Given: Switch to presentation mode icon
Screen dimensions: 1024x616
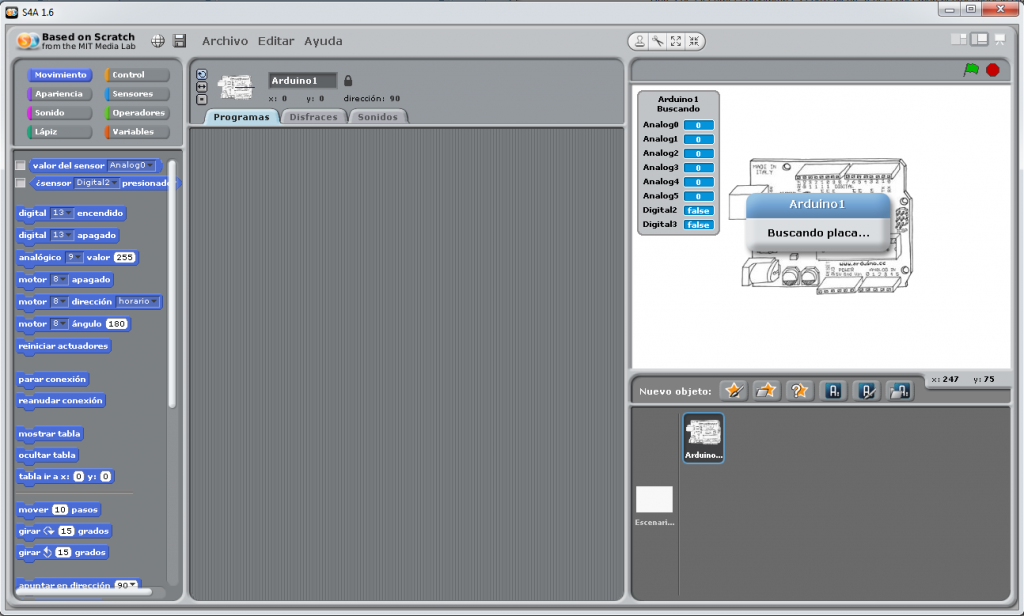Looking at the screenshot, I should [x=999, y=39].
